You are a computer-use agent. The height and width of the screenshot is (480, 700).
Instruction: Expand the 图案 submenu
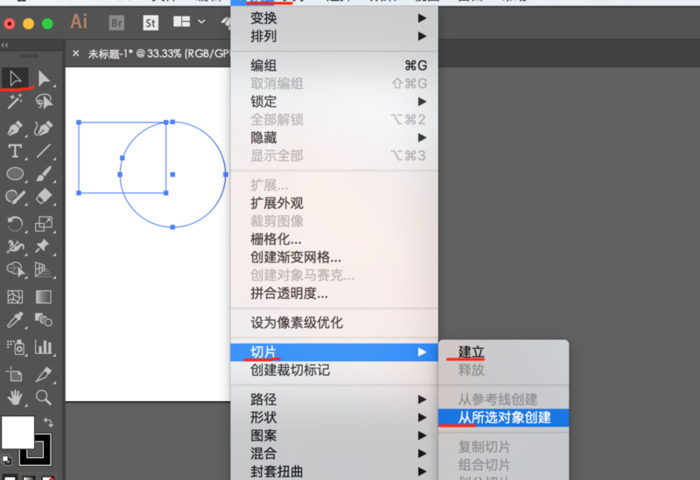click(x=334, y=435)
